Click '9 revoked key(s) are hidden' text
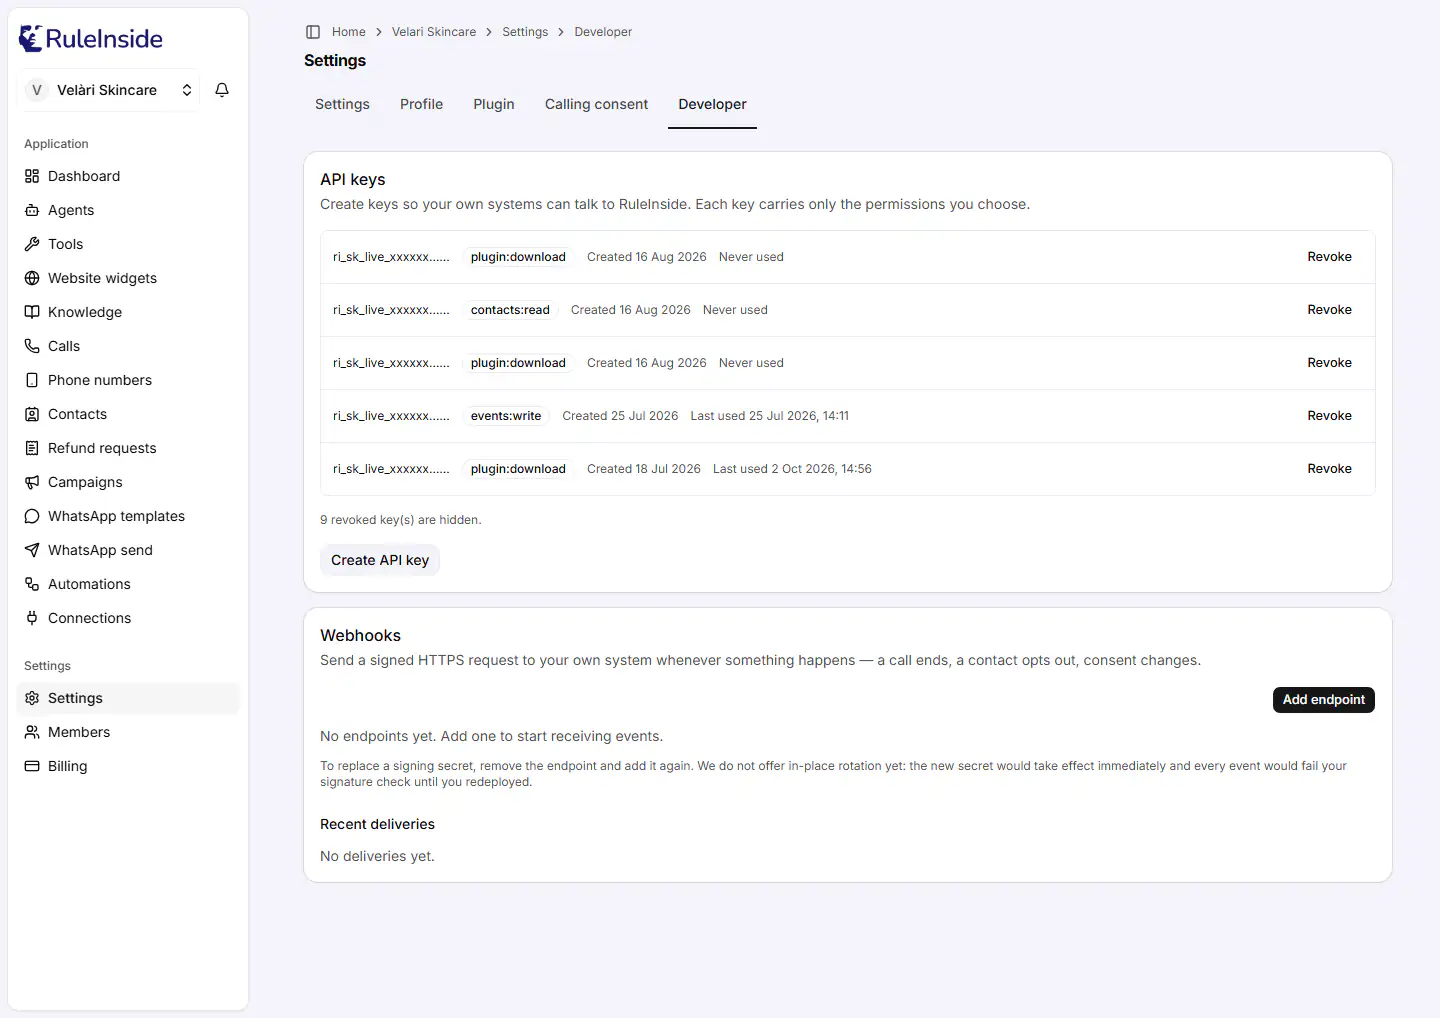Screen dimensions: 1440x1018 [401, 520]
